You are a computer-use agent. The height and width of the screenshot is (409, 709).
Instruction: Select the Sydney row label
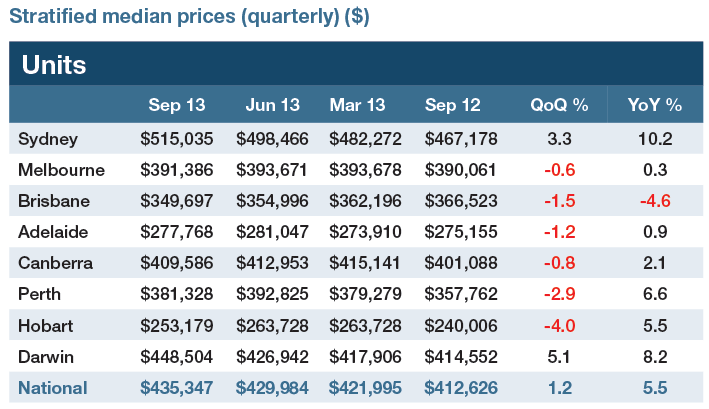click(47, 138)
